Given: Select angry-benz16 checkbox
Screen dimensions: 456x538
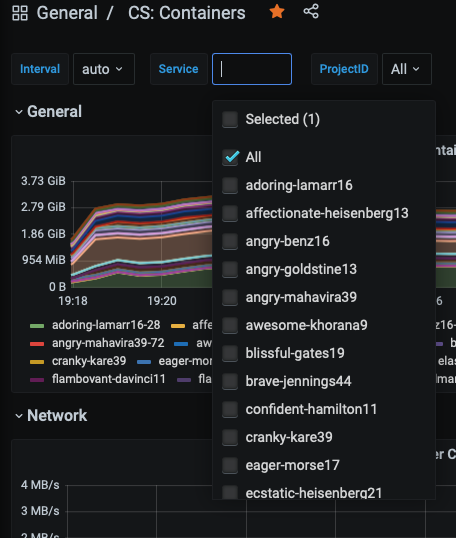Looking at the screenshot, I should pyautogui.click(x=230, y=241).
